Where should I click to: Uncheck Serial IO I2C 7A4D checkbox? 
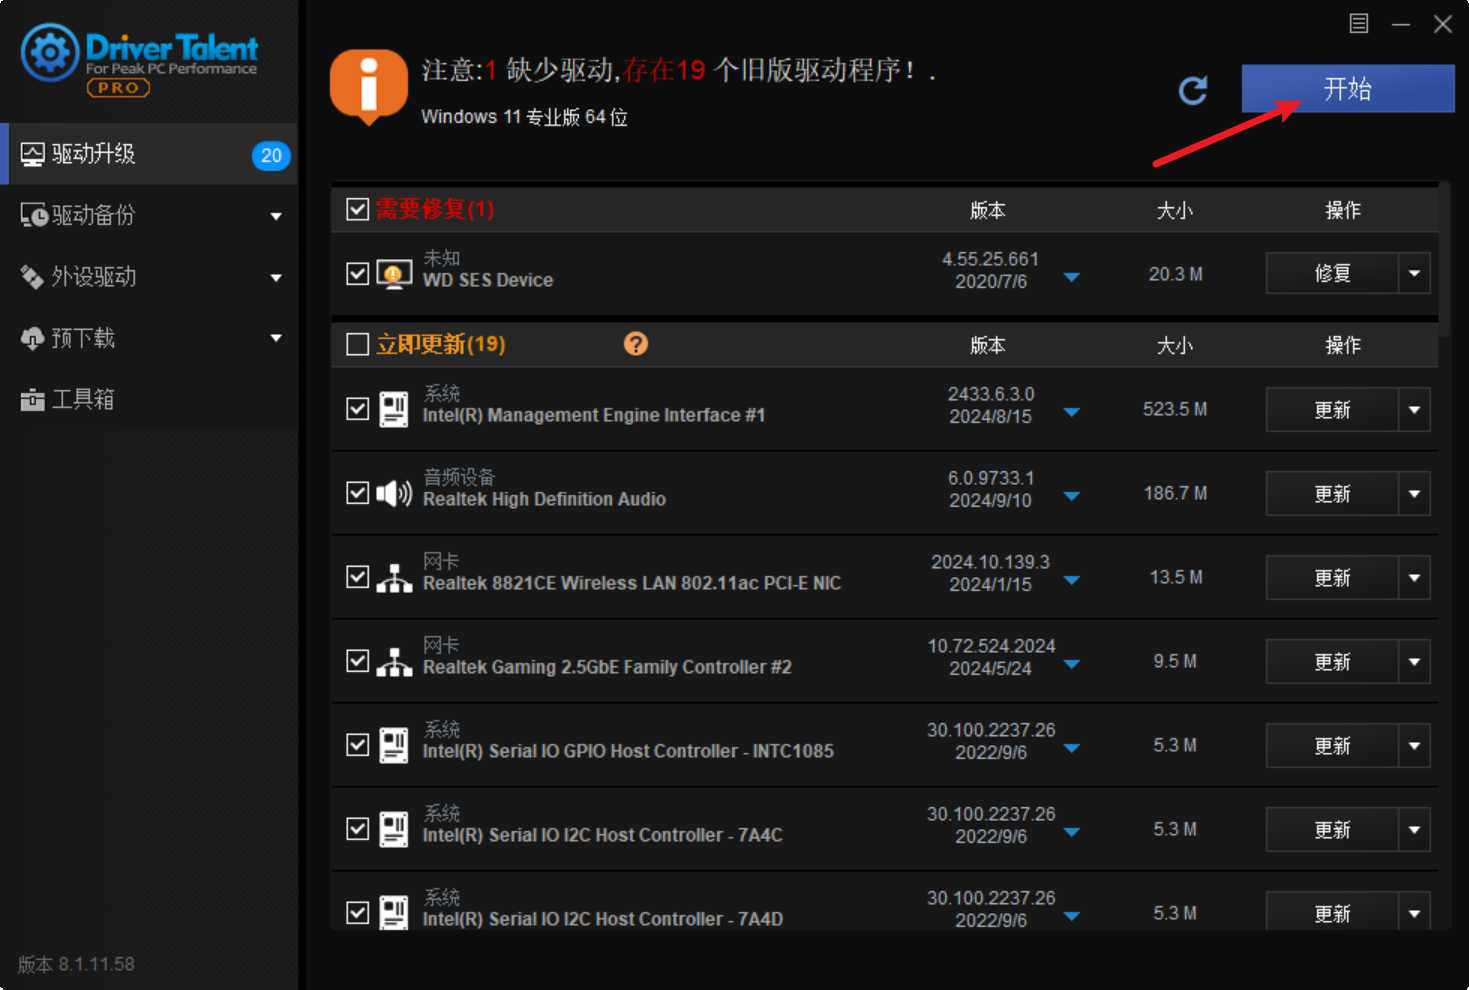[x=357, y=913]
